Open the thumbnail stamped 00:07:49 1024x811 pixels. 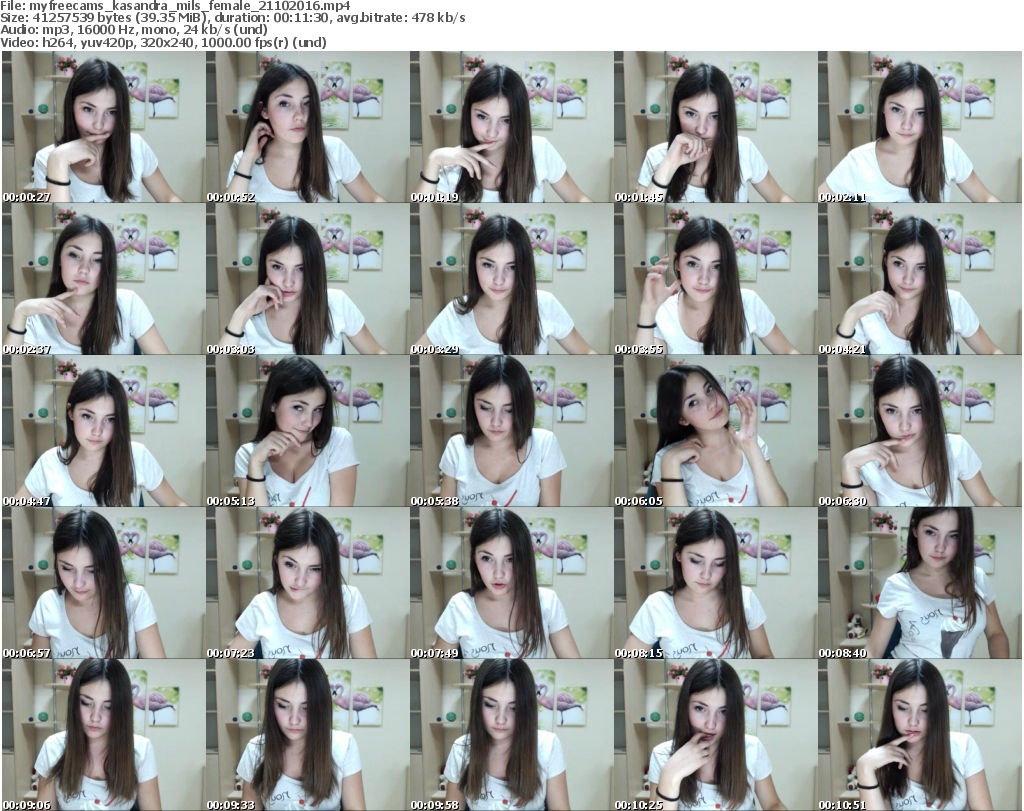click(511, 583)
